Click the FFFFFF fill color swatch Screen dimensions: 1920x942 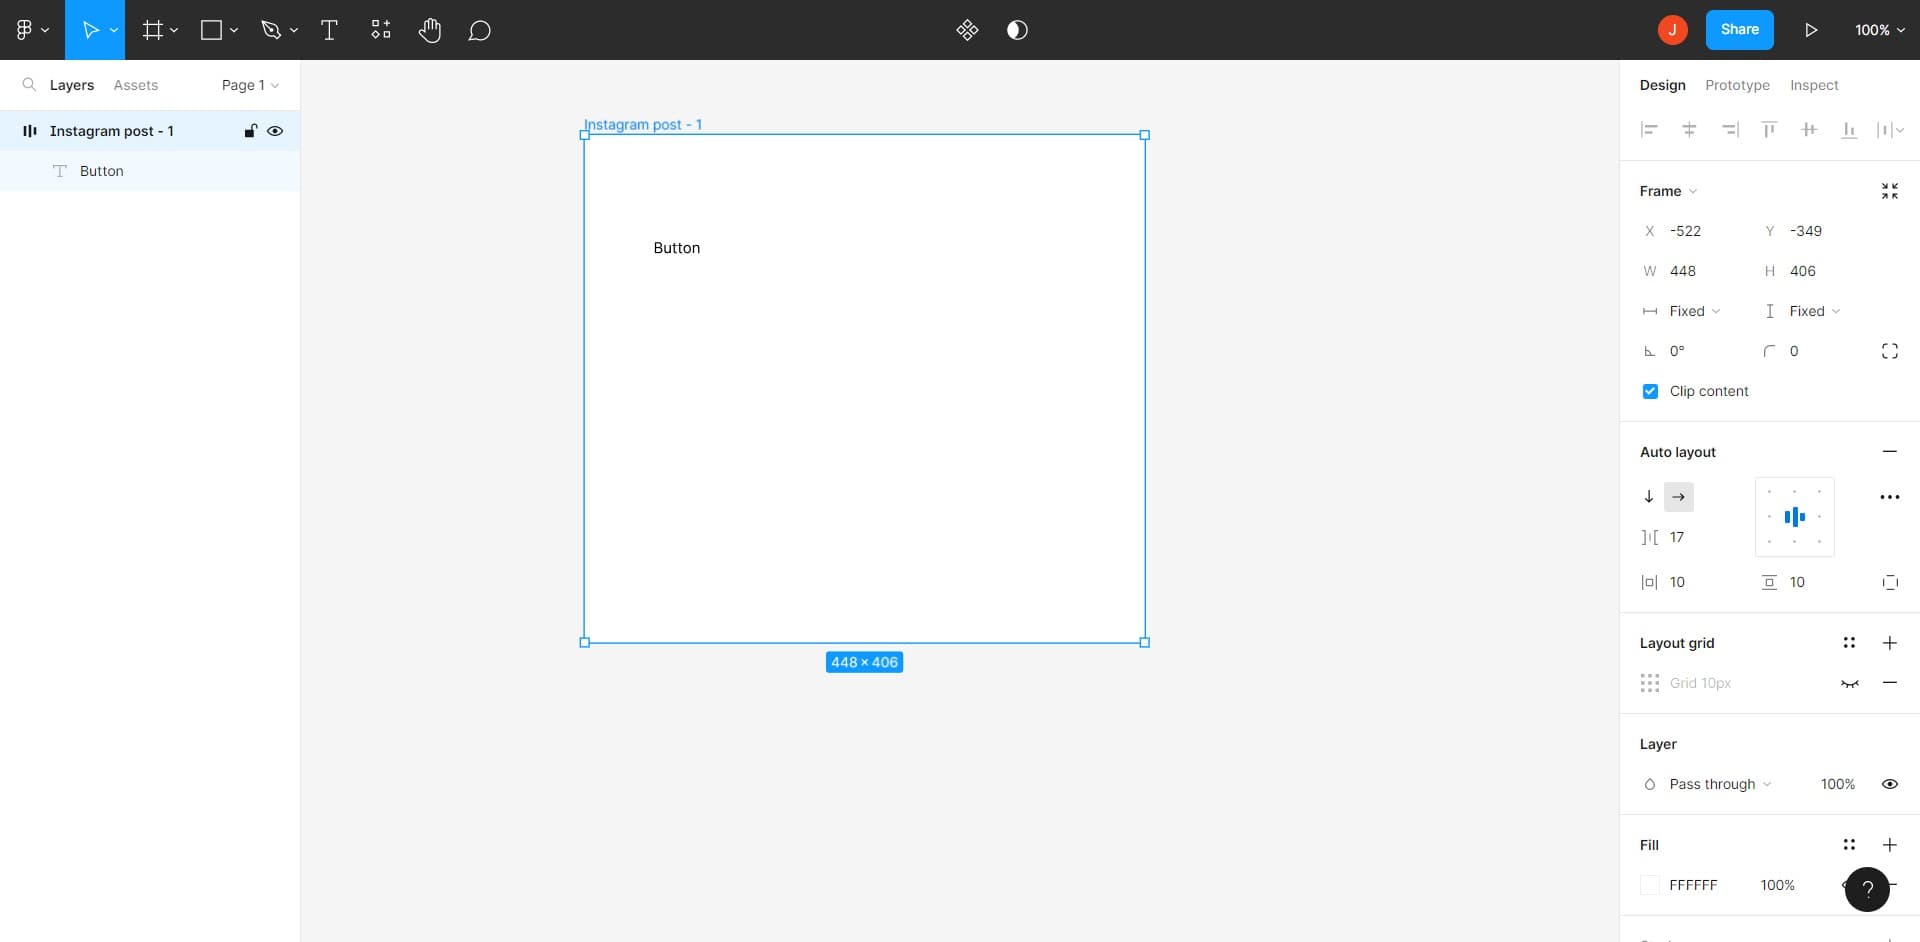(x=1650, y=885)
